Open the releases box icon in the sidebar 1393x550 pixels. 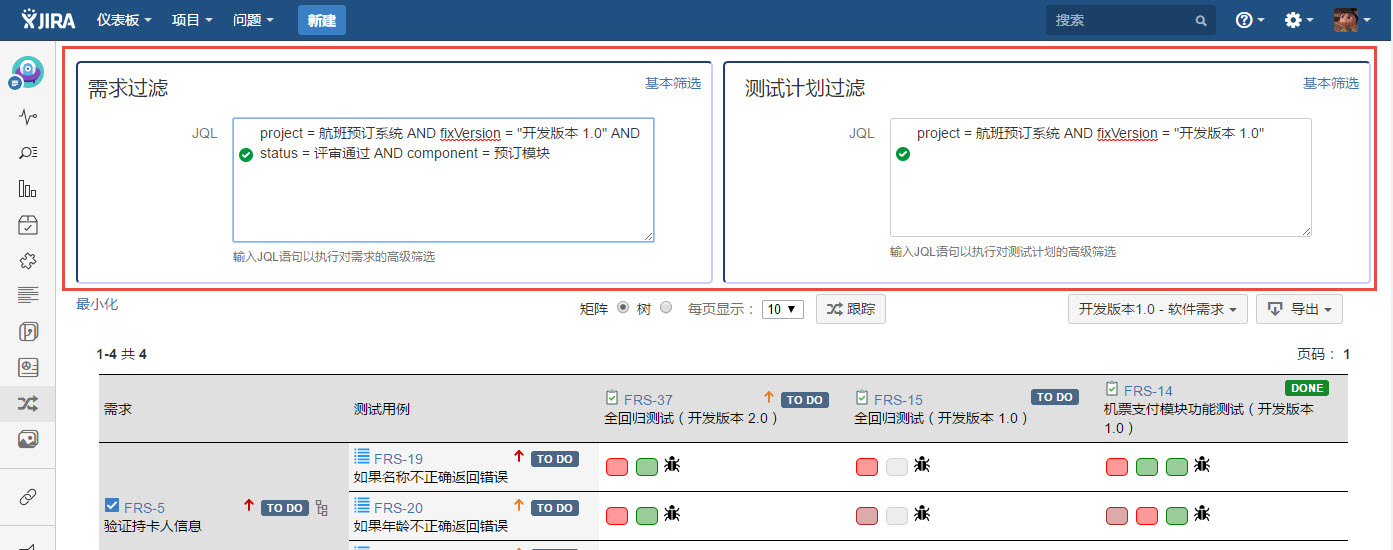click(x=28, y=225)
